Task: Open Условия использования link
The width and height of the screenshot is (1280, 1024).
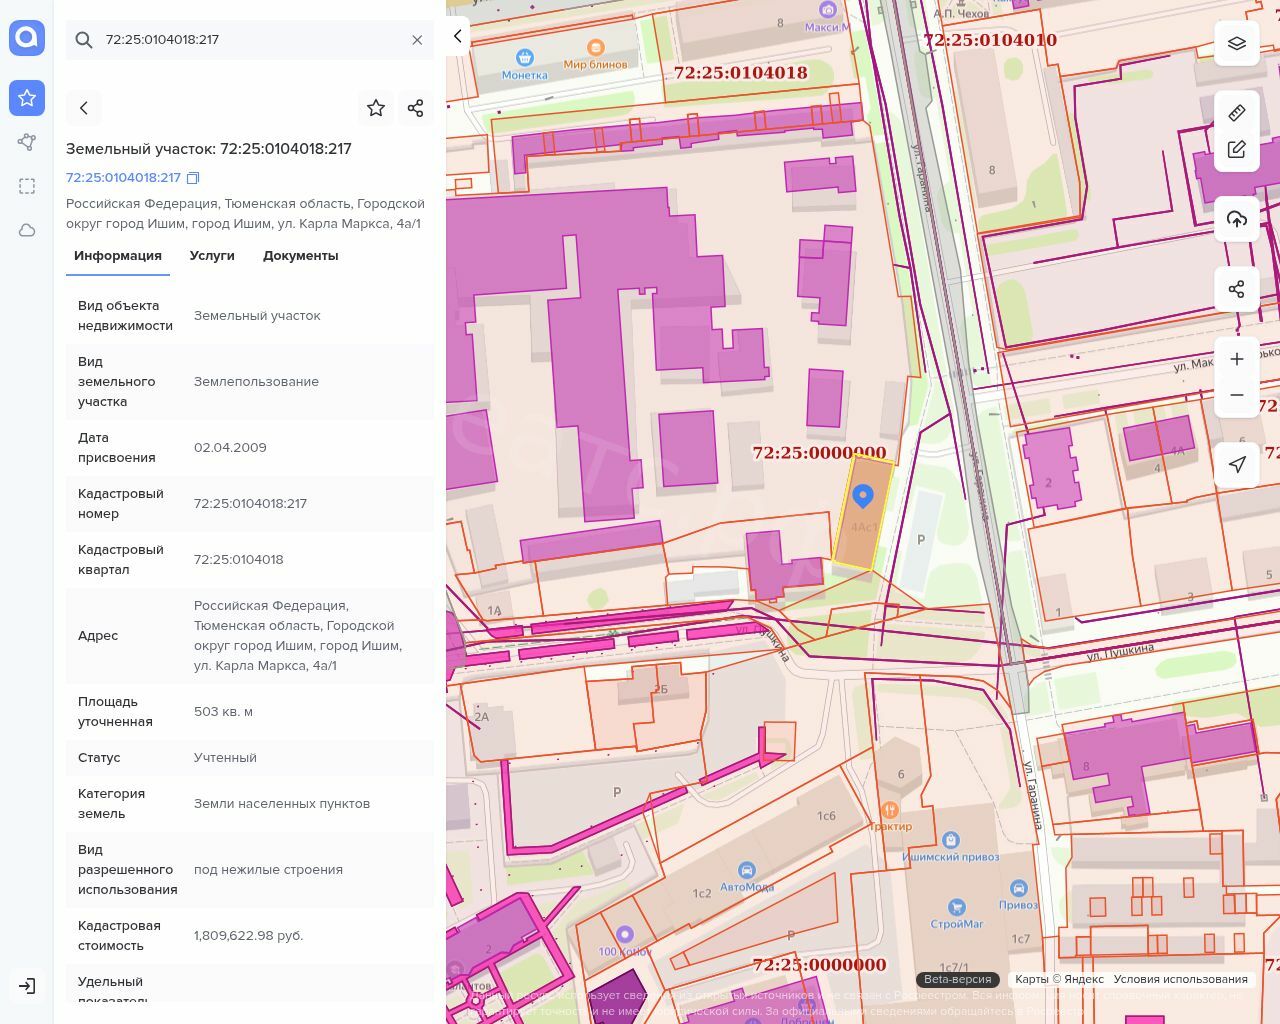Action: pyautogui.click(x=1180, y=979)
